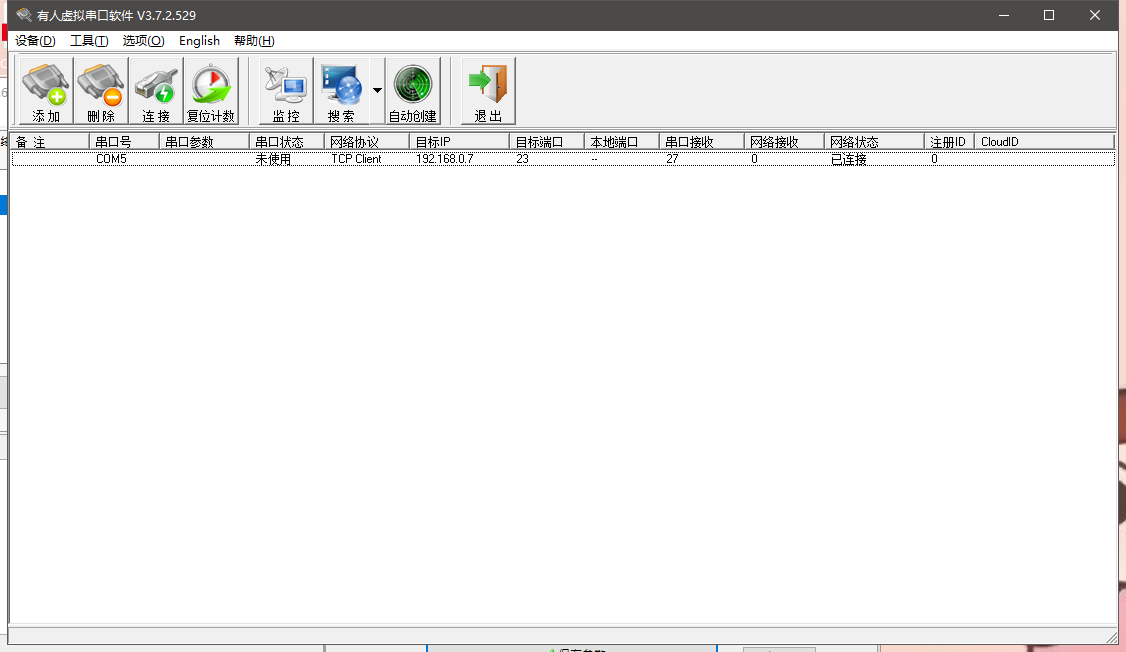This screenshot has height=652, width=1126.
Task: Open the 工具(T) menu
Action: point(89,41)
